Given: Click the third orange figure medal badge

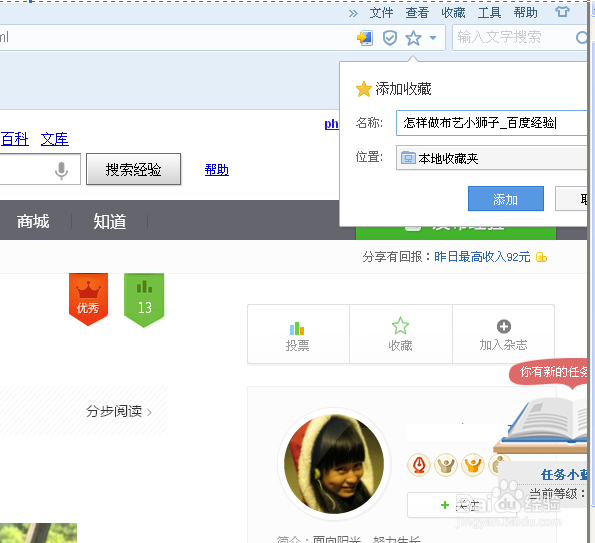Looking at the screenshot, I should pos(473,465).
